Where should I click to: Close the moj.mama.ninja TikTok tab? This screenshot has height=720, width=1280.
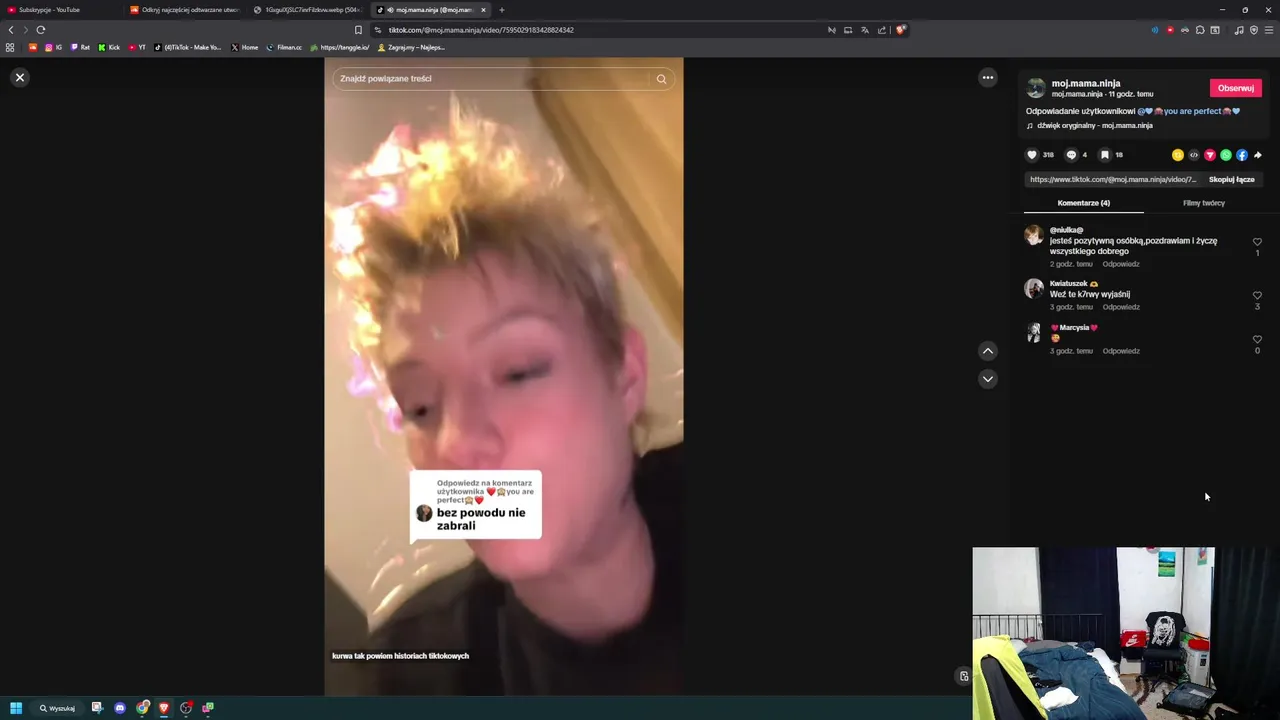click(483, 10)
